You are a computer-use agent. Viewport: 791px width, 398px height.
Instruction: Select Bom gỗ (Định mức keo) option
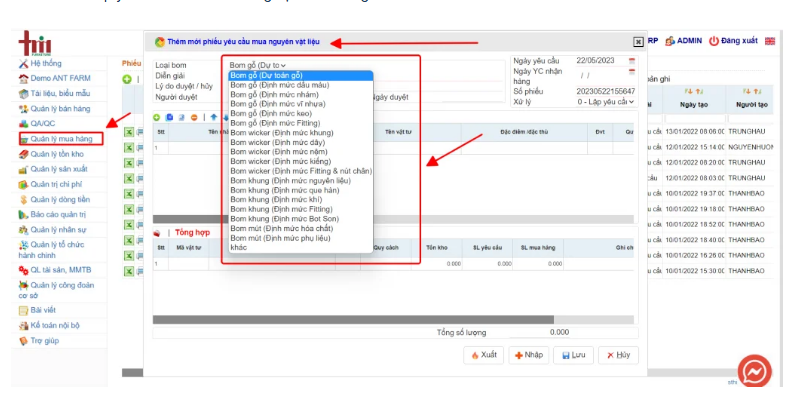[301, 113]
